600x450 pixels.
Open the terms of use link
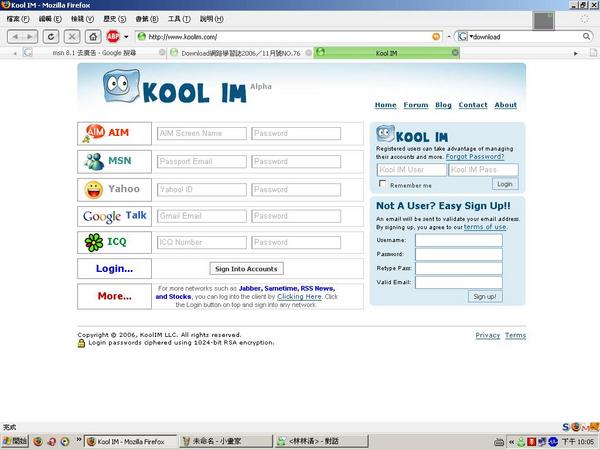point(485,227)
